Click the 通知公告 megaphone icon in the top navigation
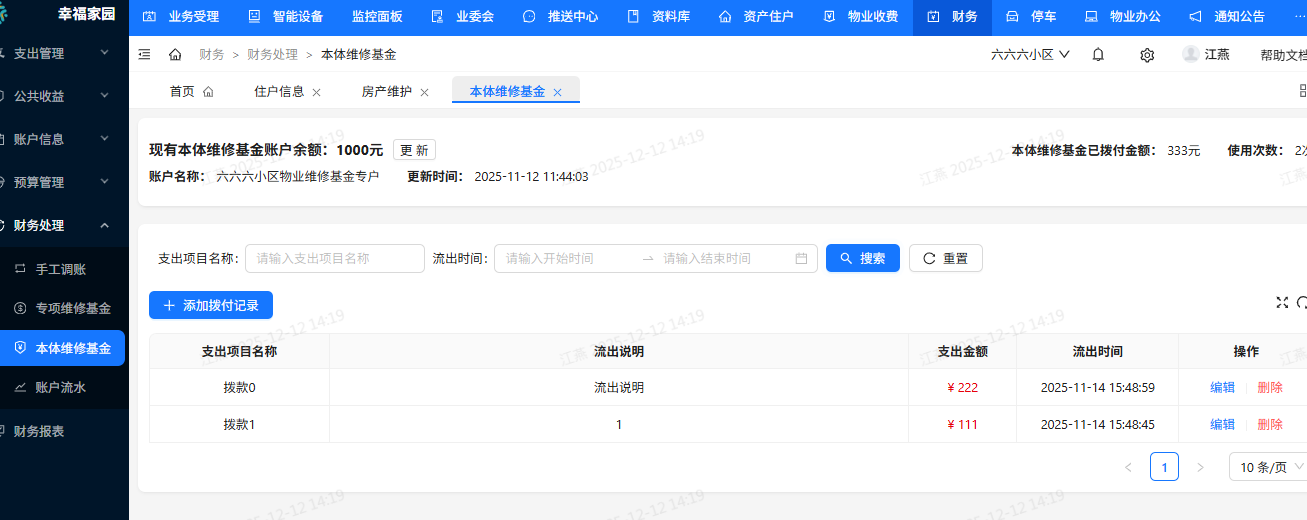The image size is (1307, 520). tap(1195, 17)
